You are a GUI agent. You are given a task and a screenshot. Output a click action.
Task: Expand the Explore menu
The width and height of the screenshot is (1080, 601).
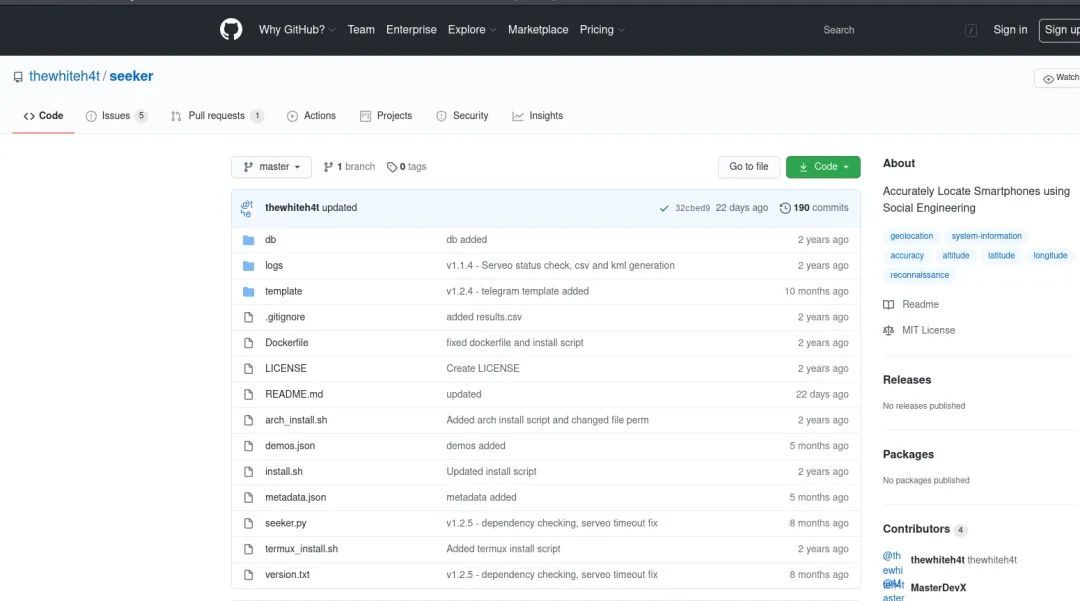[472, 30]
